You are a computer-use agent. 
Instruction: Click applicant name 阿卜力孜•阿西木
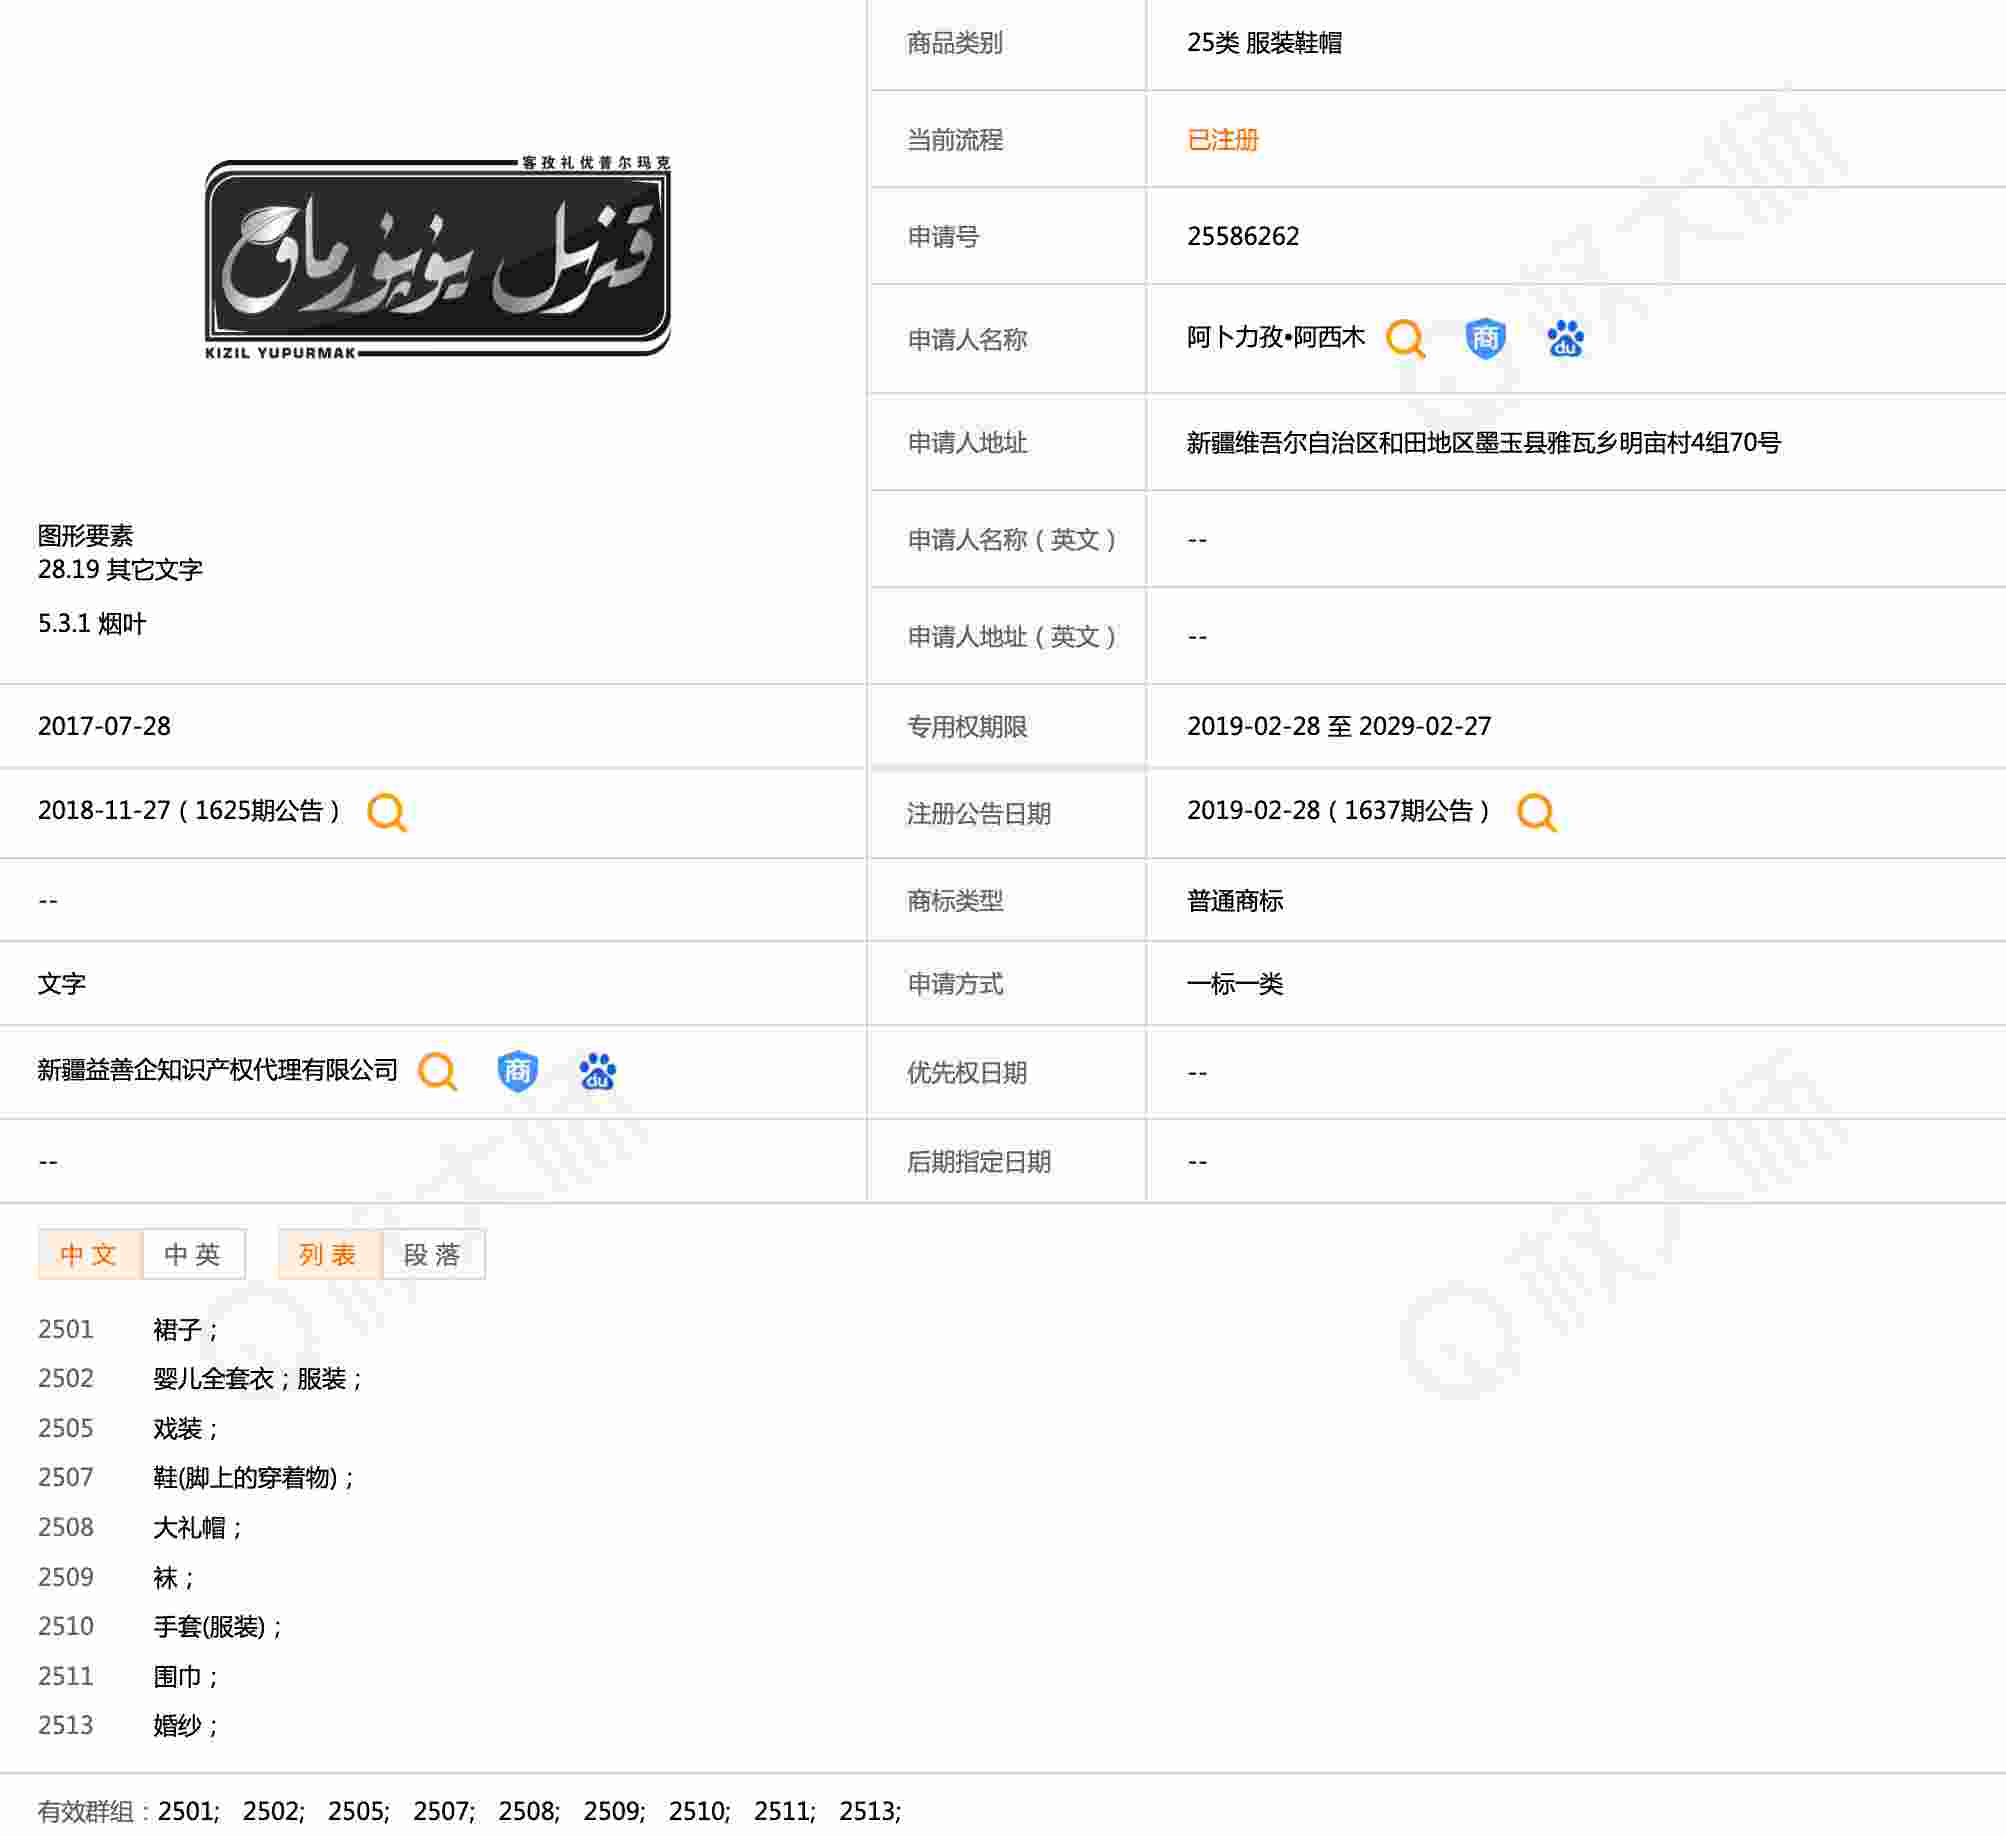tap(1275, 337)
